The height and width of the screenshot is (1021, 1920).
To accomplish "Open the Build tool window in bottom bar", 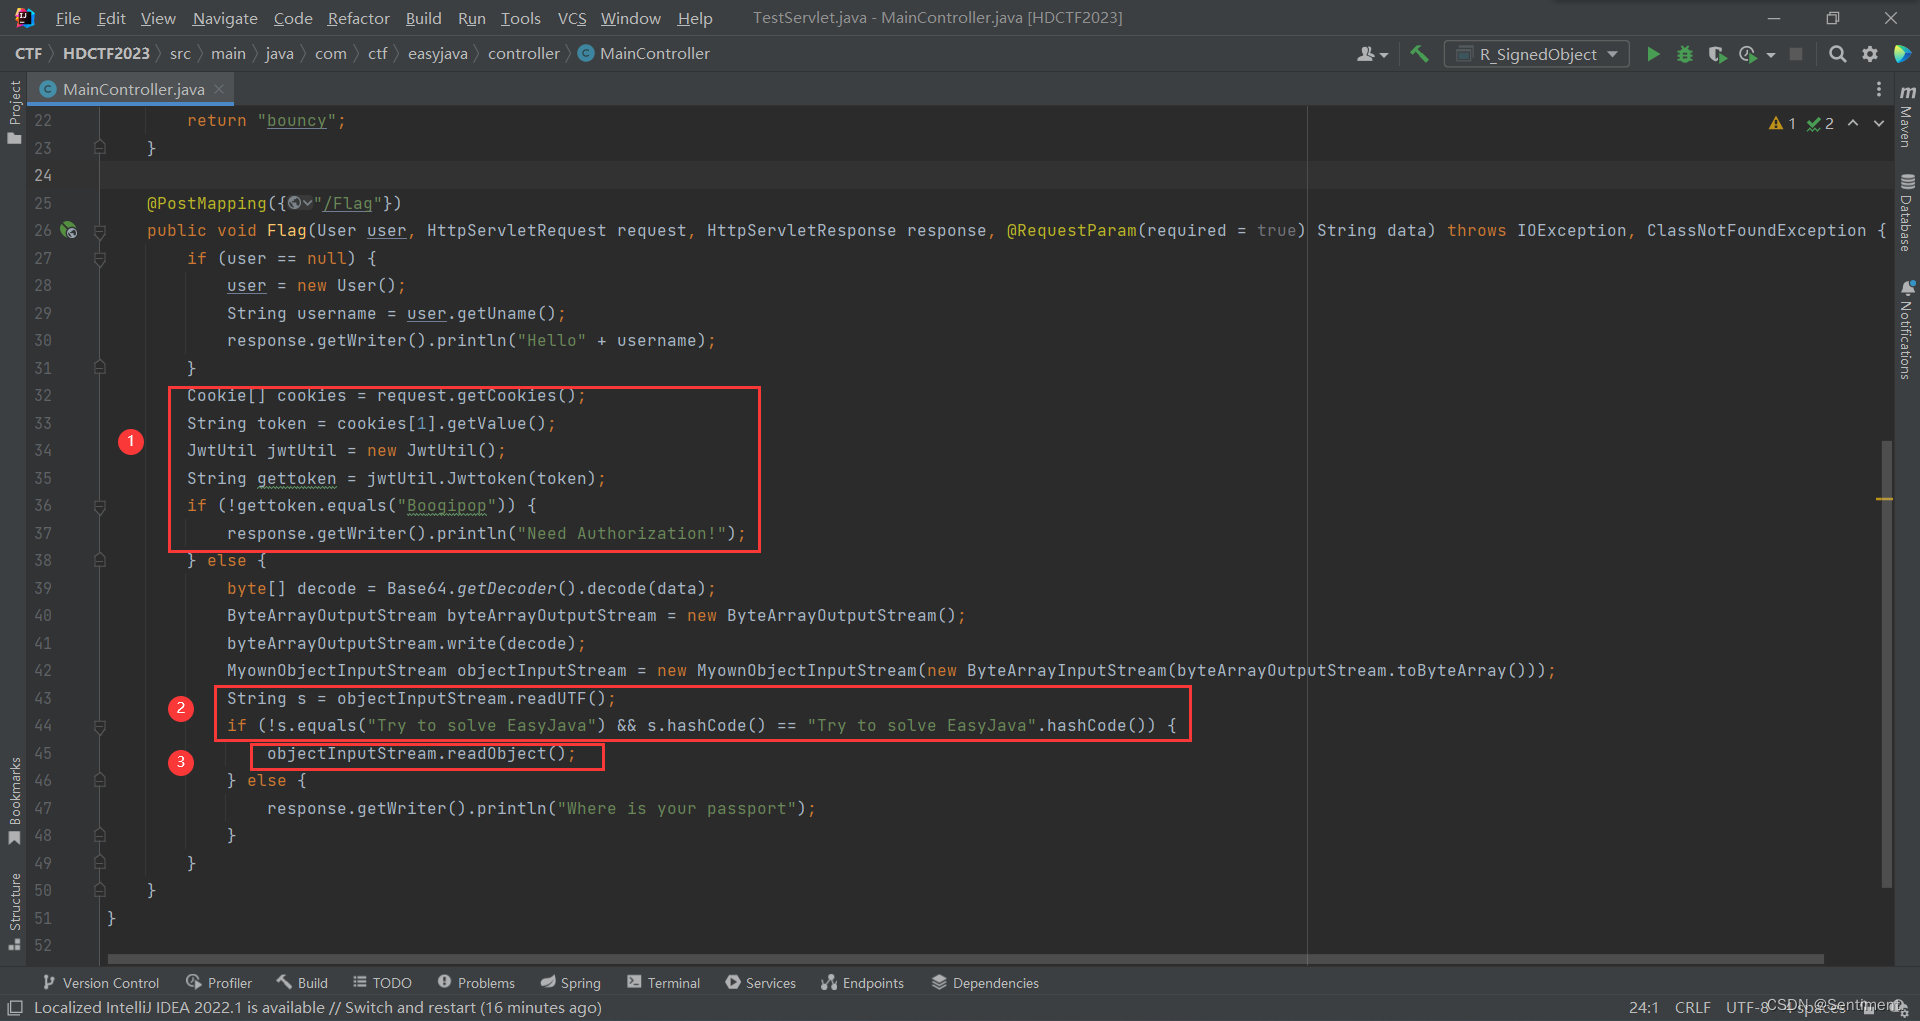I will (302, 983).
